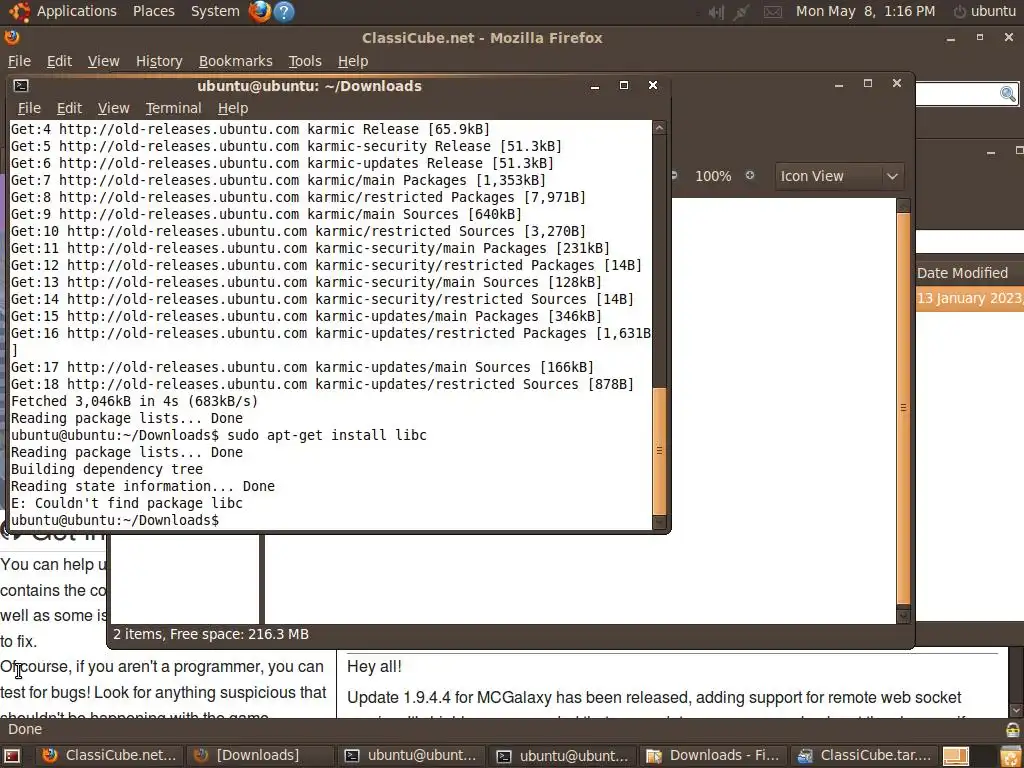1024x768 pixels.
Task: Open the ubuntu user session menu
Action: pos(985,11)
